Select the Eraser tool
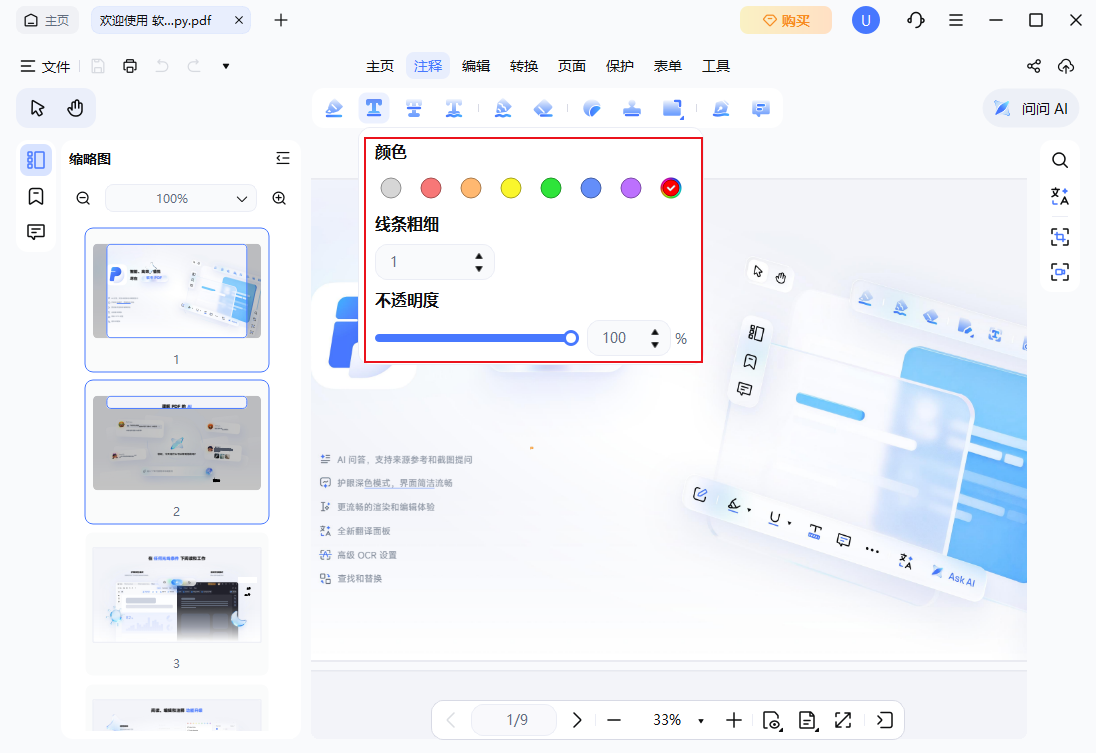Screen dimensions: 1096x753 point(543,108)
